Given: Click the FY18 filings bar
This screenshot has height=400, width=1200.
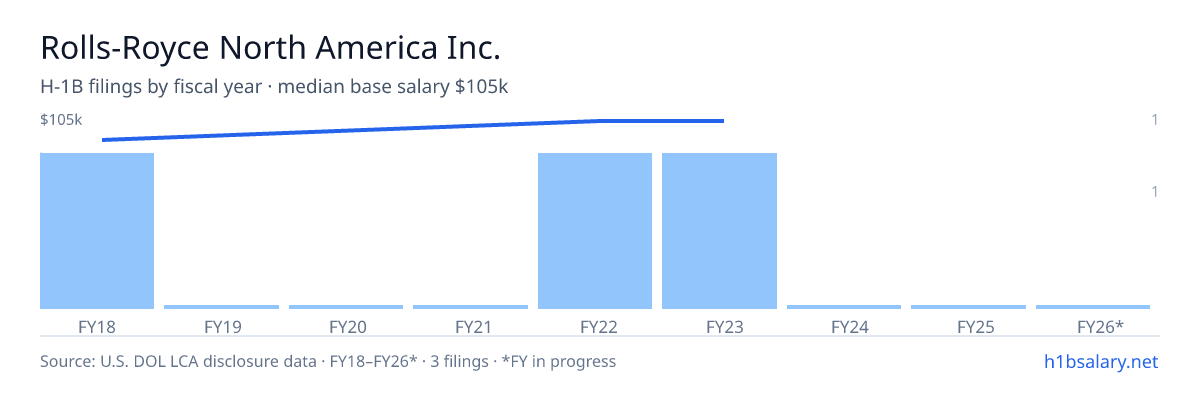Looking at the screenshot, I should 97,231.
